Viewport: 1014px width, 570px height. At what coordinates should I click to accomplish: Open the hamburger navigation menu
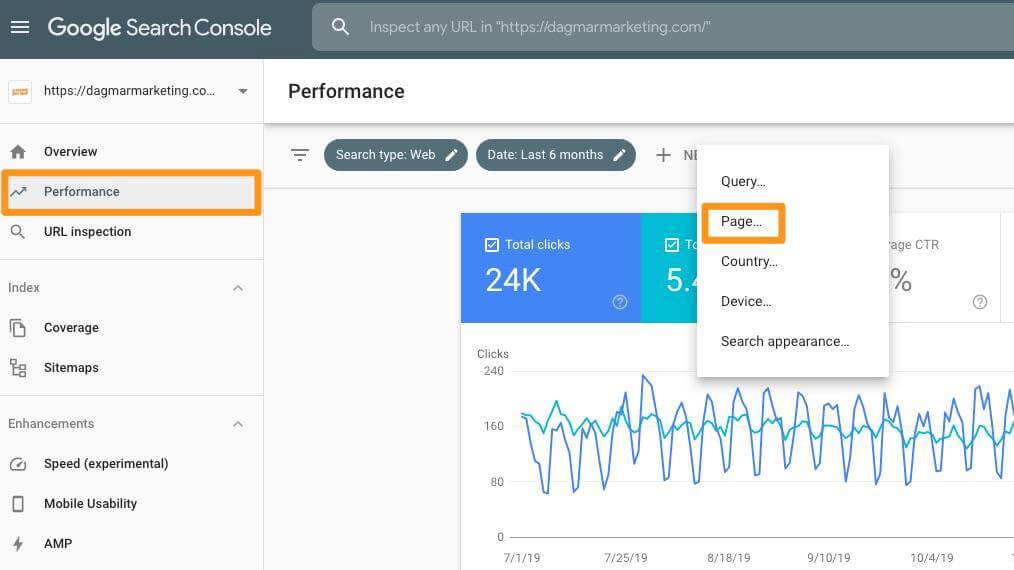coord(20,27)
